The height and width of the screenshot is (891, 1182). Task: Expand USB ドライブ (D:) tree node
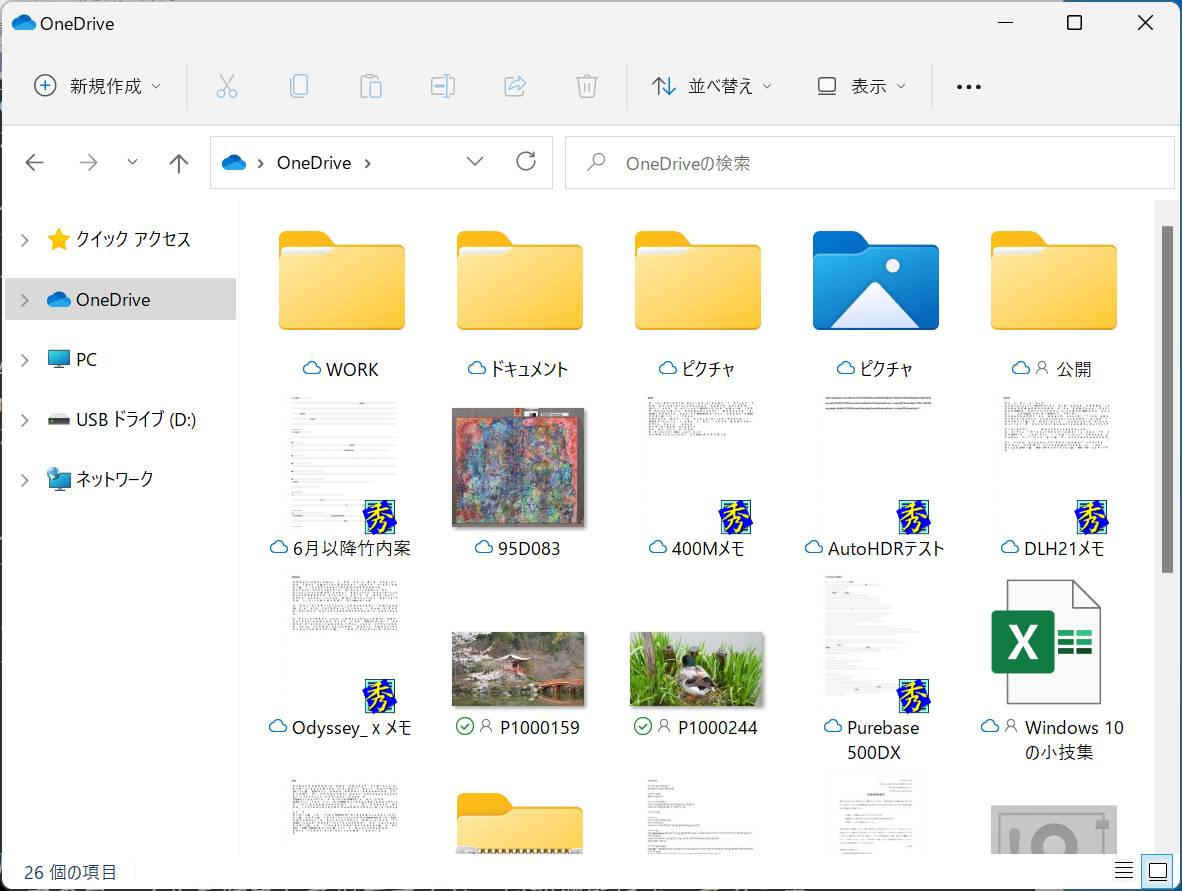click(x=25, y=420)
